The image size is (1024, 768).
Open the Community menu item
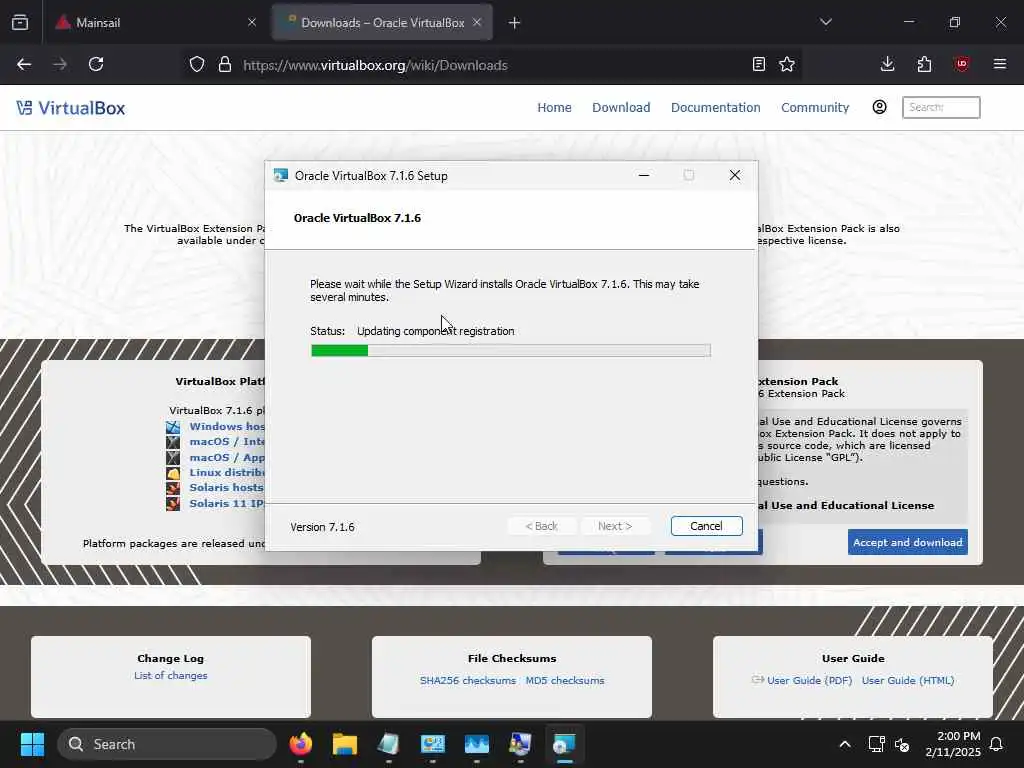(x=814, y=107)
